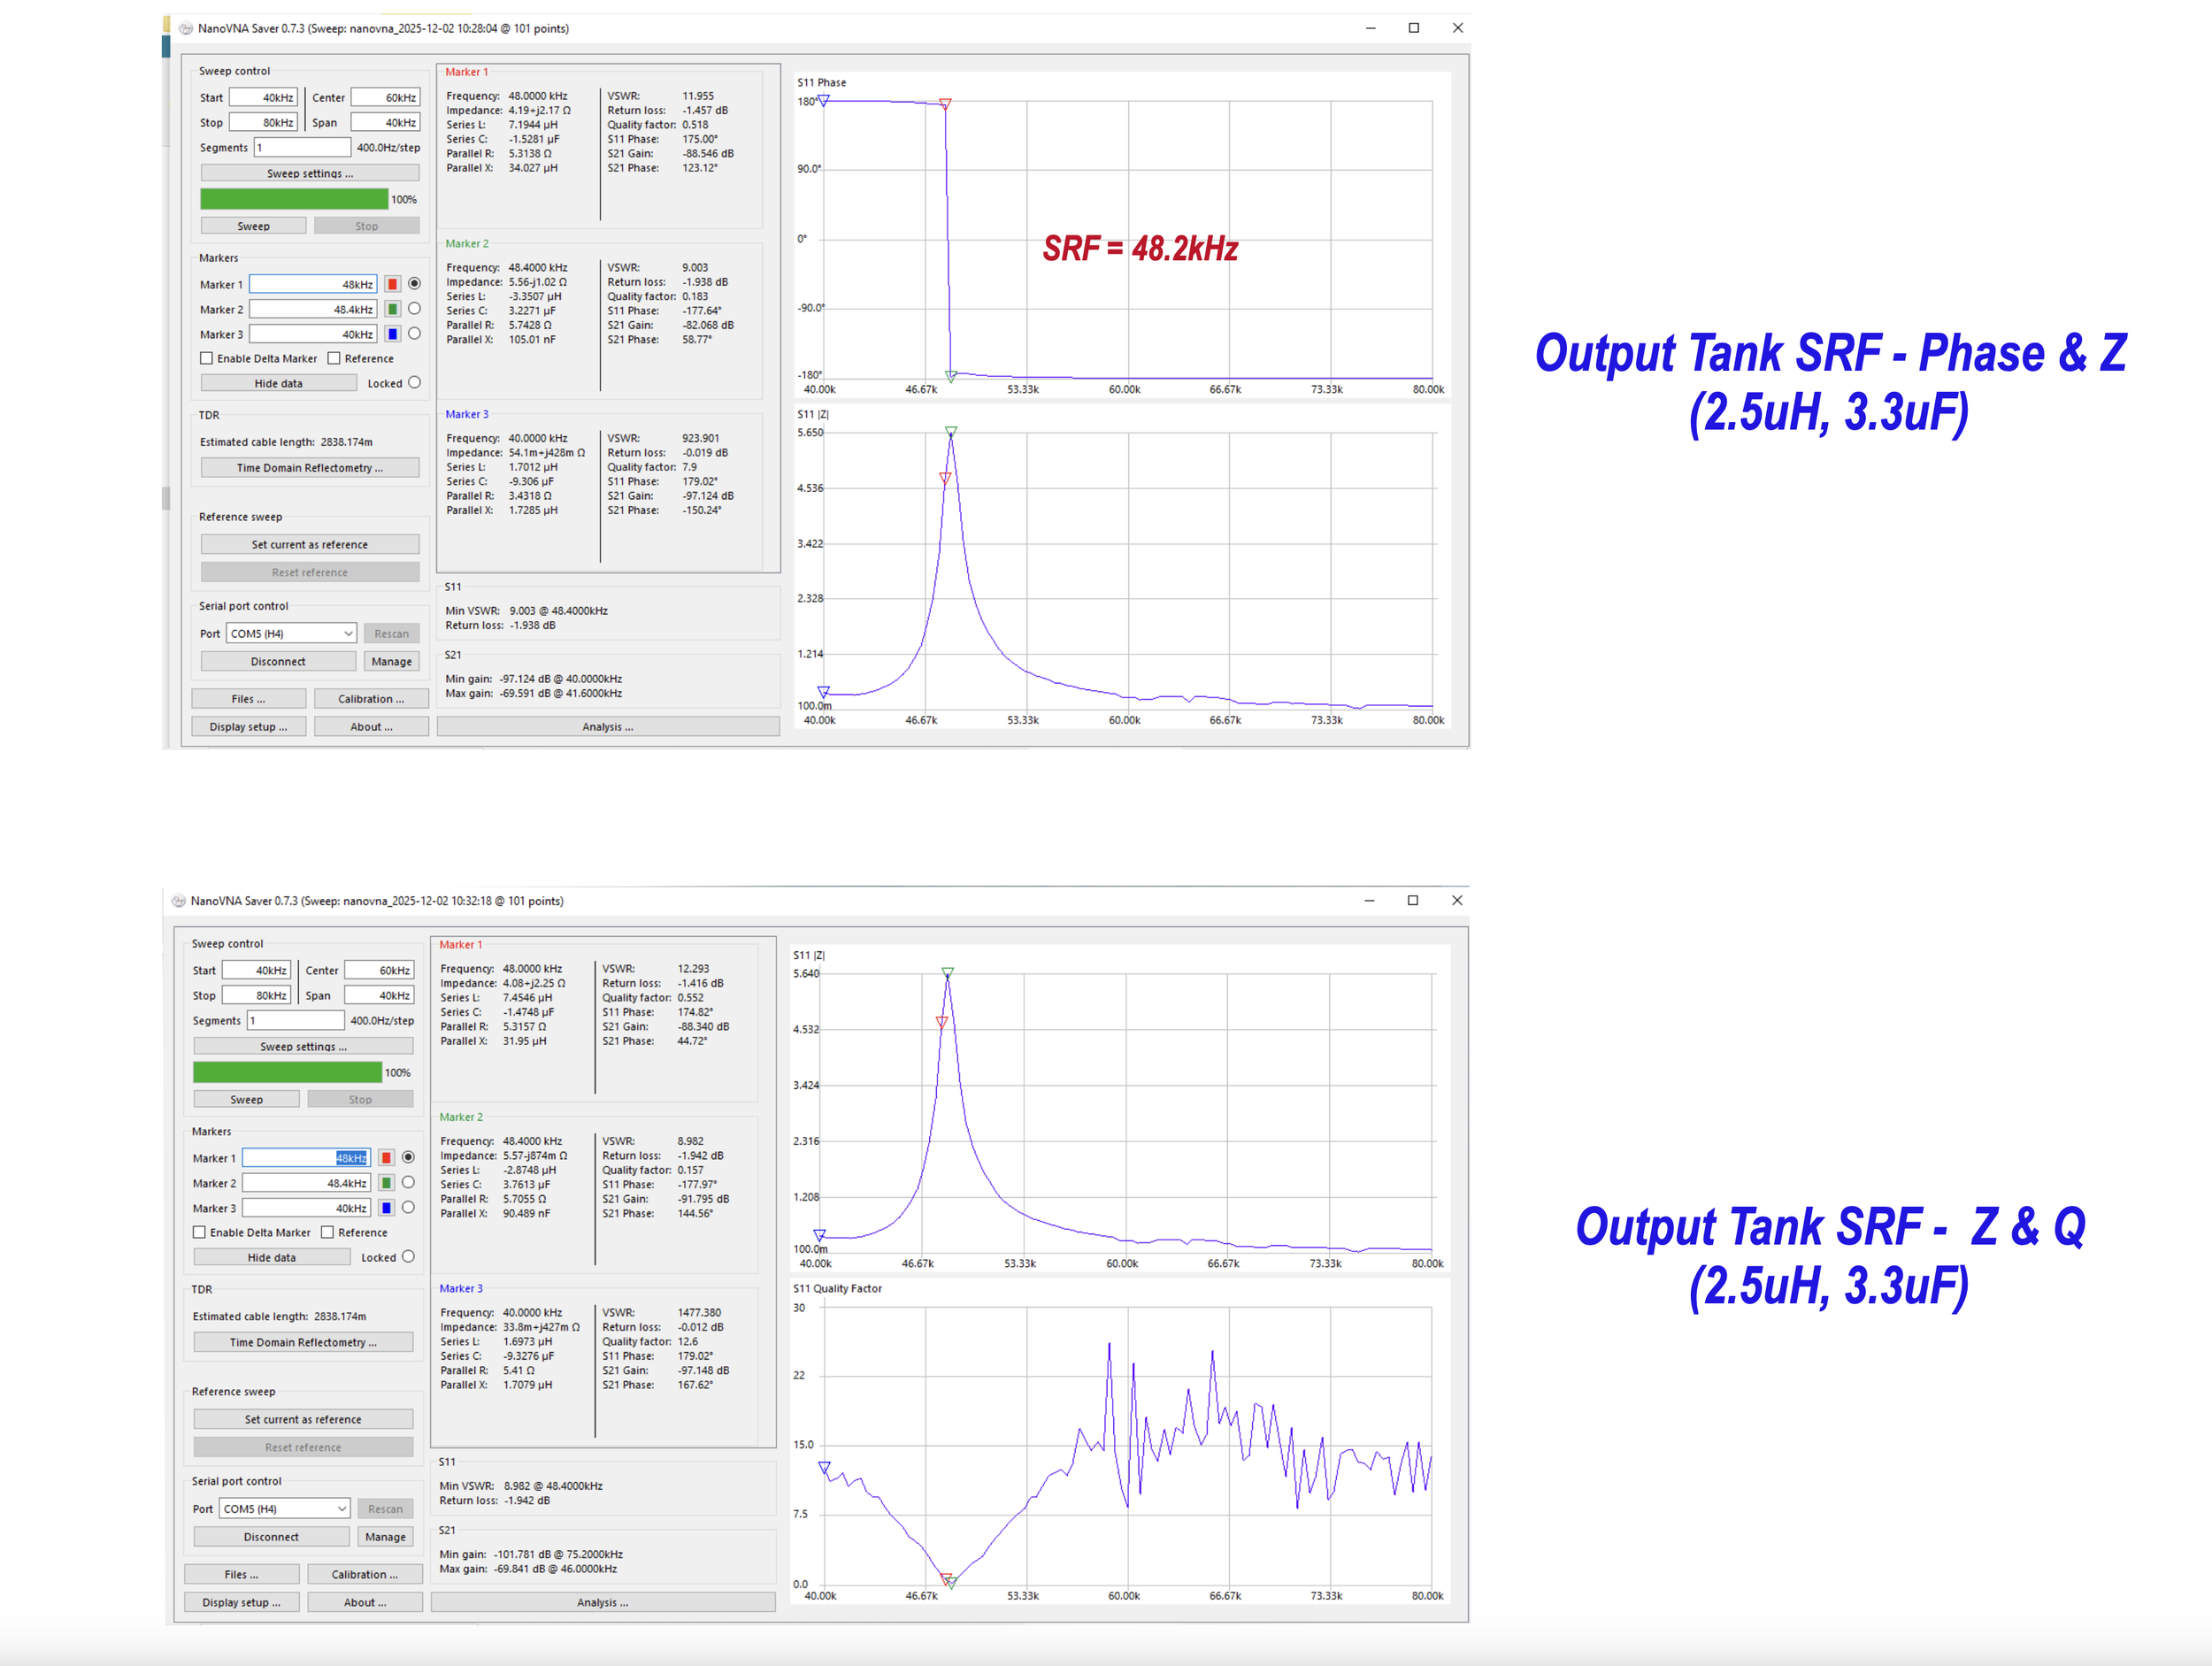Start a new Sweep
This screenshot has height=1666, width=2212.
(x=252, y=225)
